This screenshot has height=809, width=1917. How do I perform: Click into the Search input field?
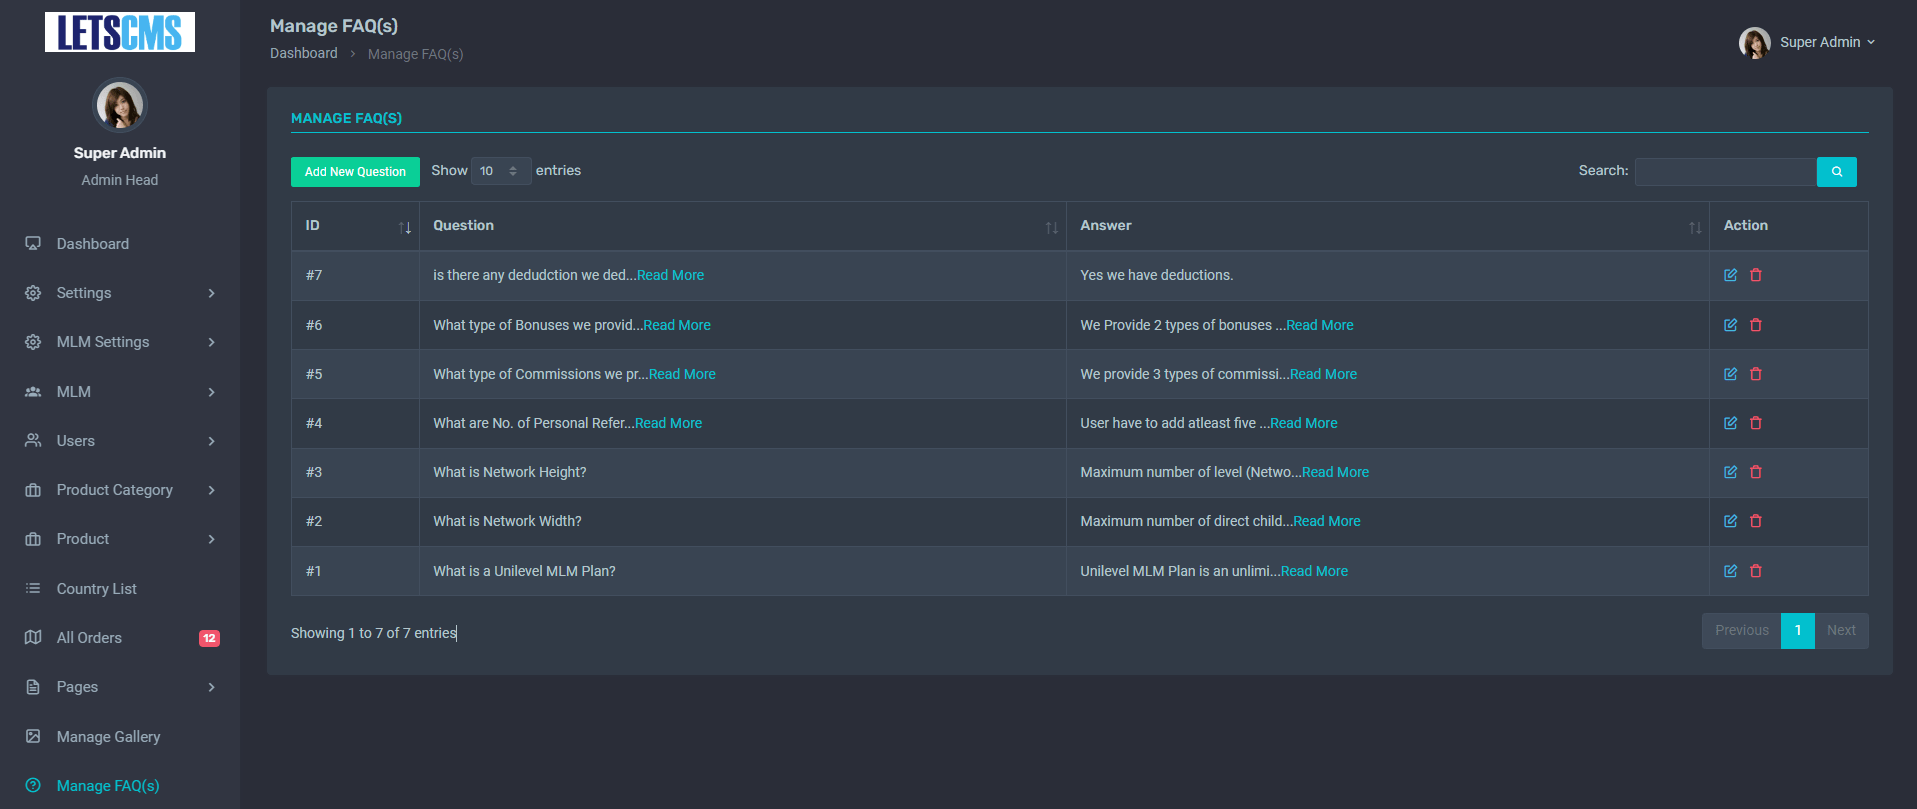1725,172
